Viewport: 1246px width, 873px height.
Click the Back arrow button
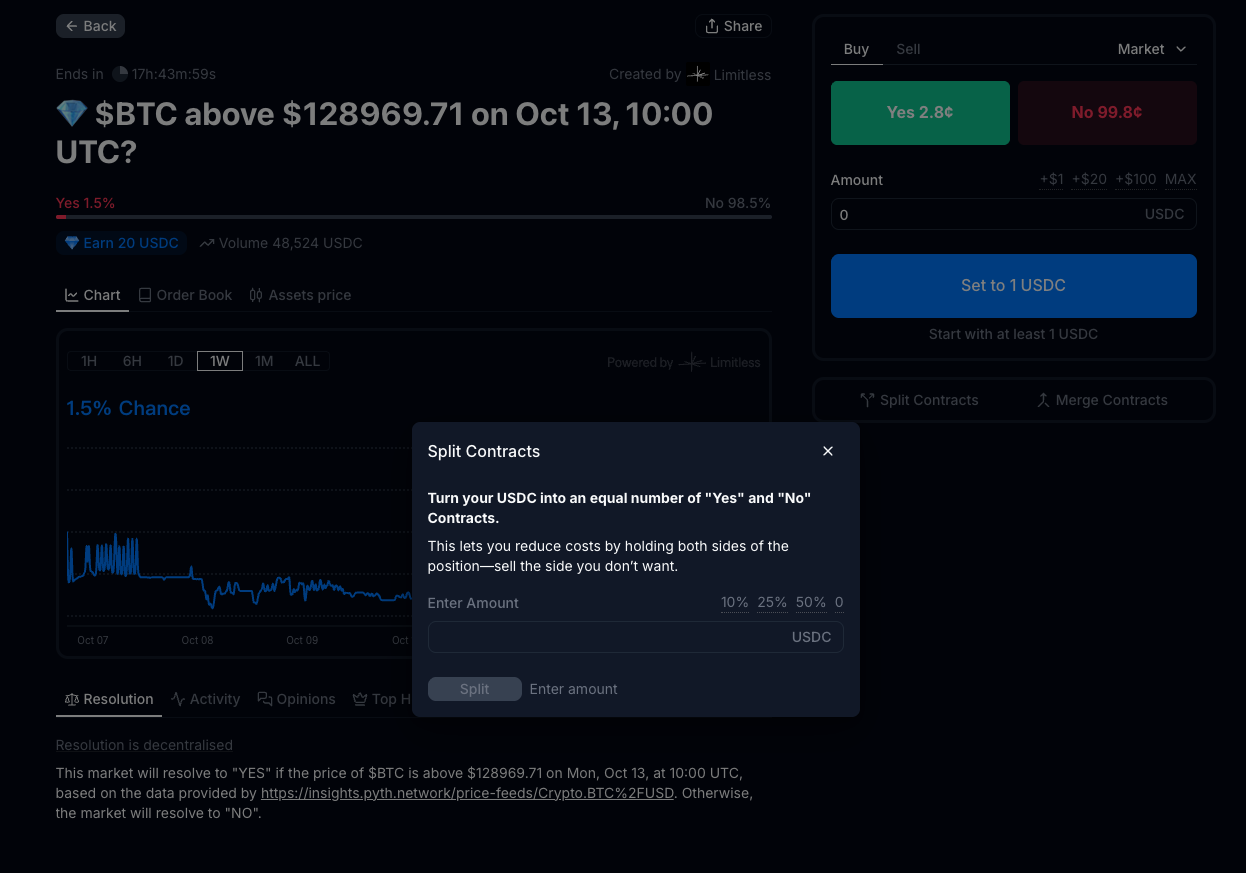coord(90,26)
